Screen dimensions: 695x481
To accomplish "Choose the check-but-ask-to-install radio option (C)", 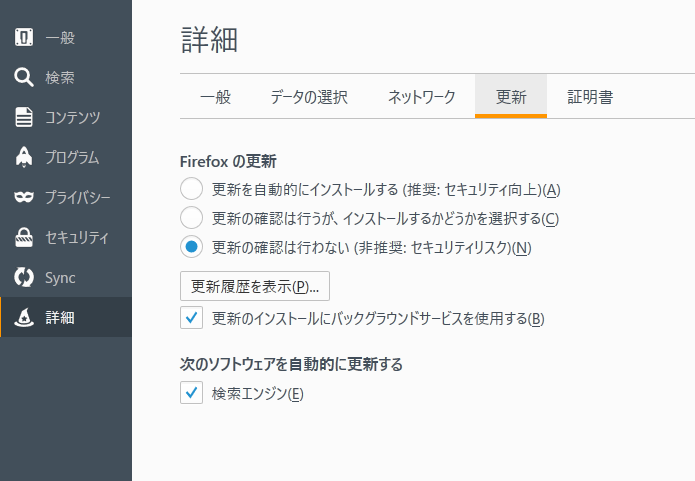I will [191, 218].
